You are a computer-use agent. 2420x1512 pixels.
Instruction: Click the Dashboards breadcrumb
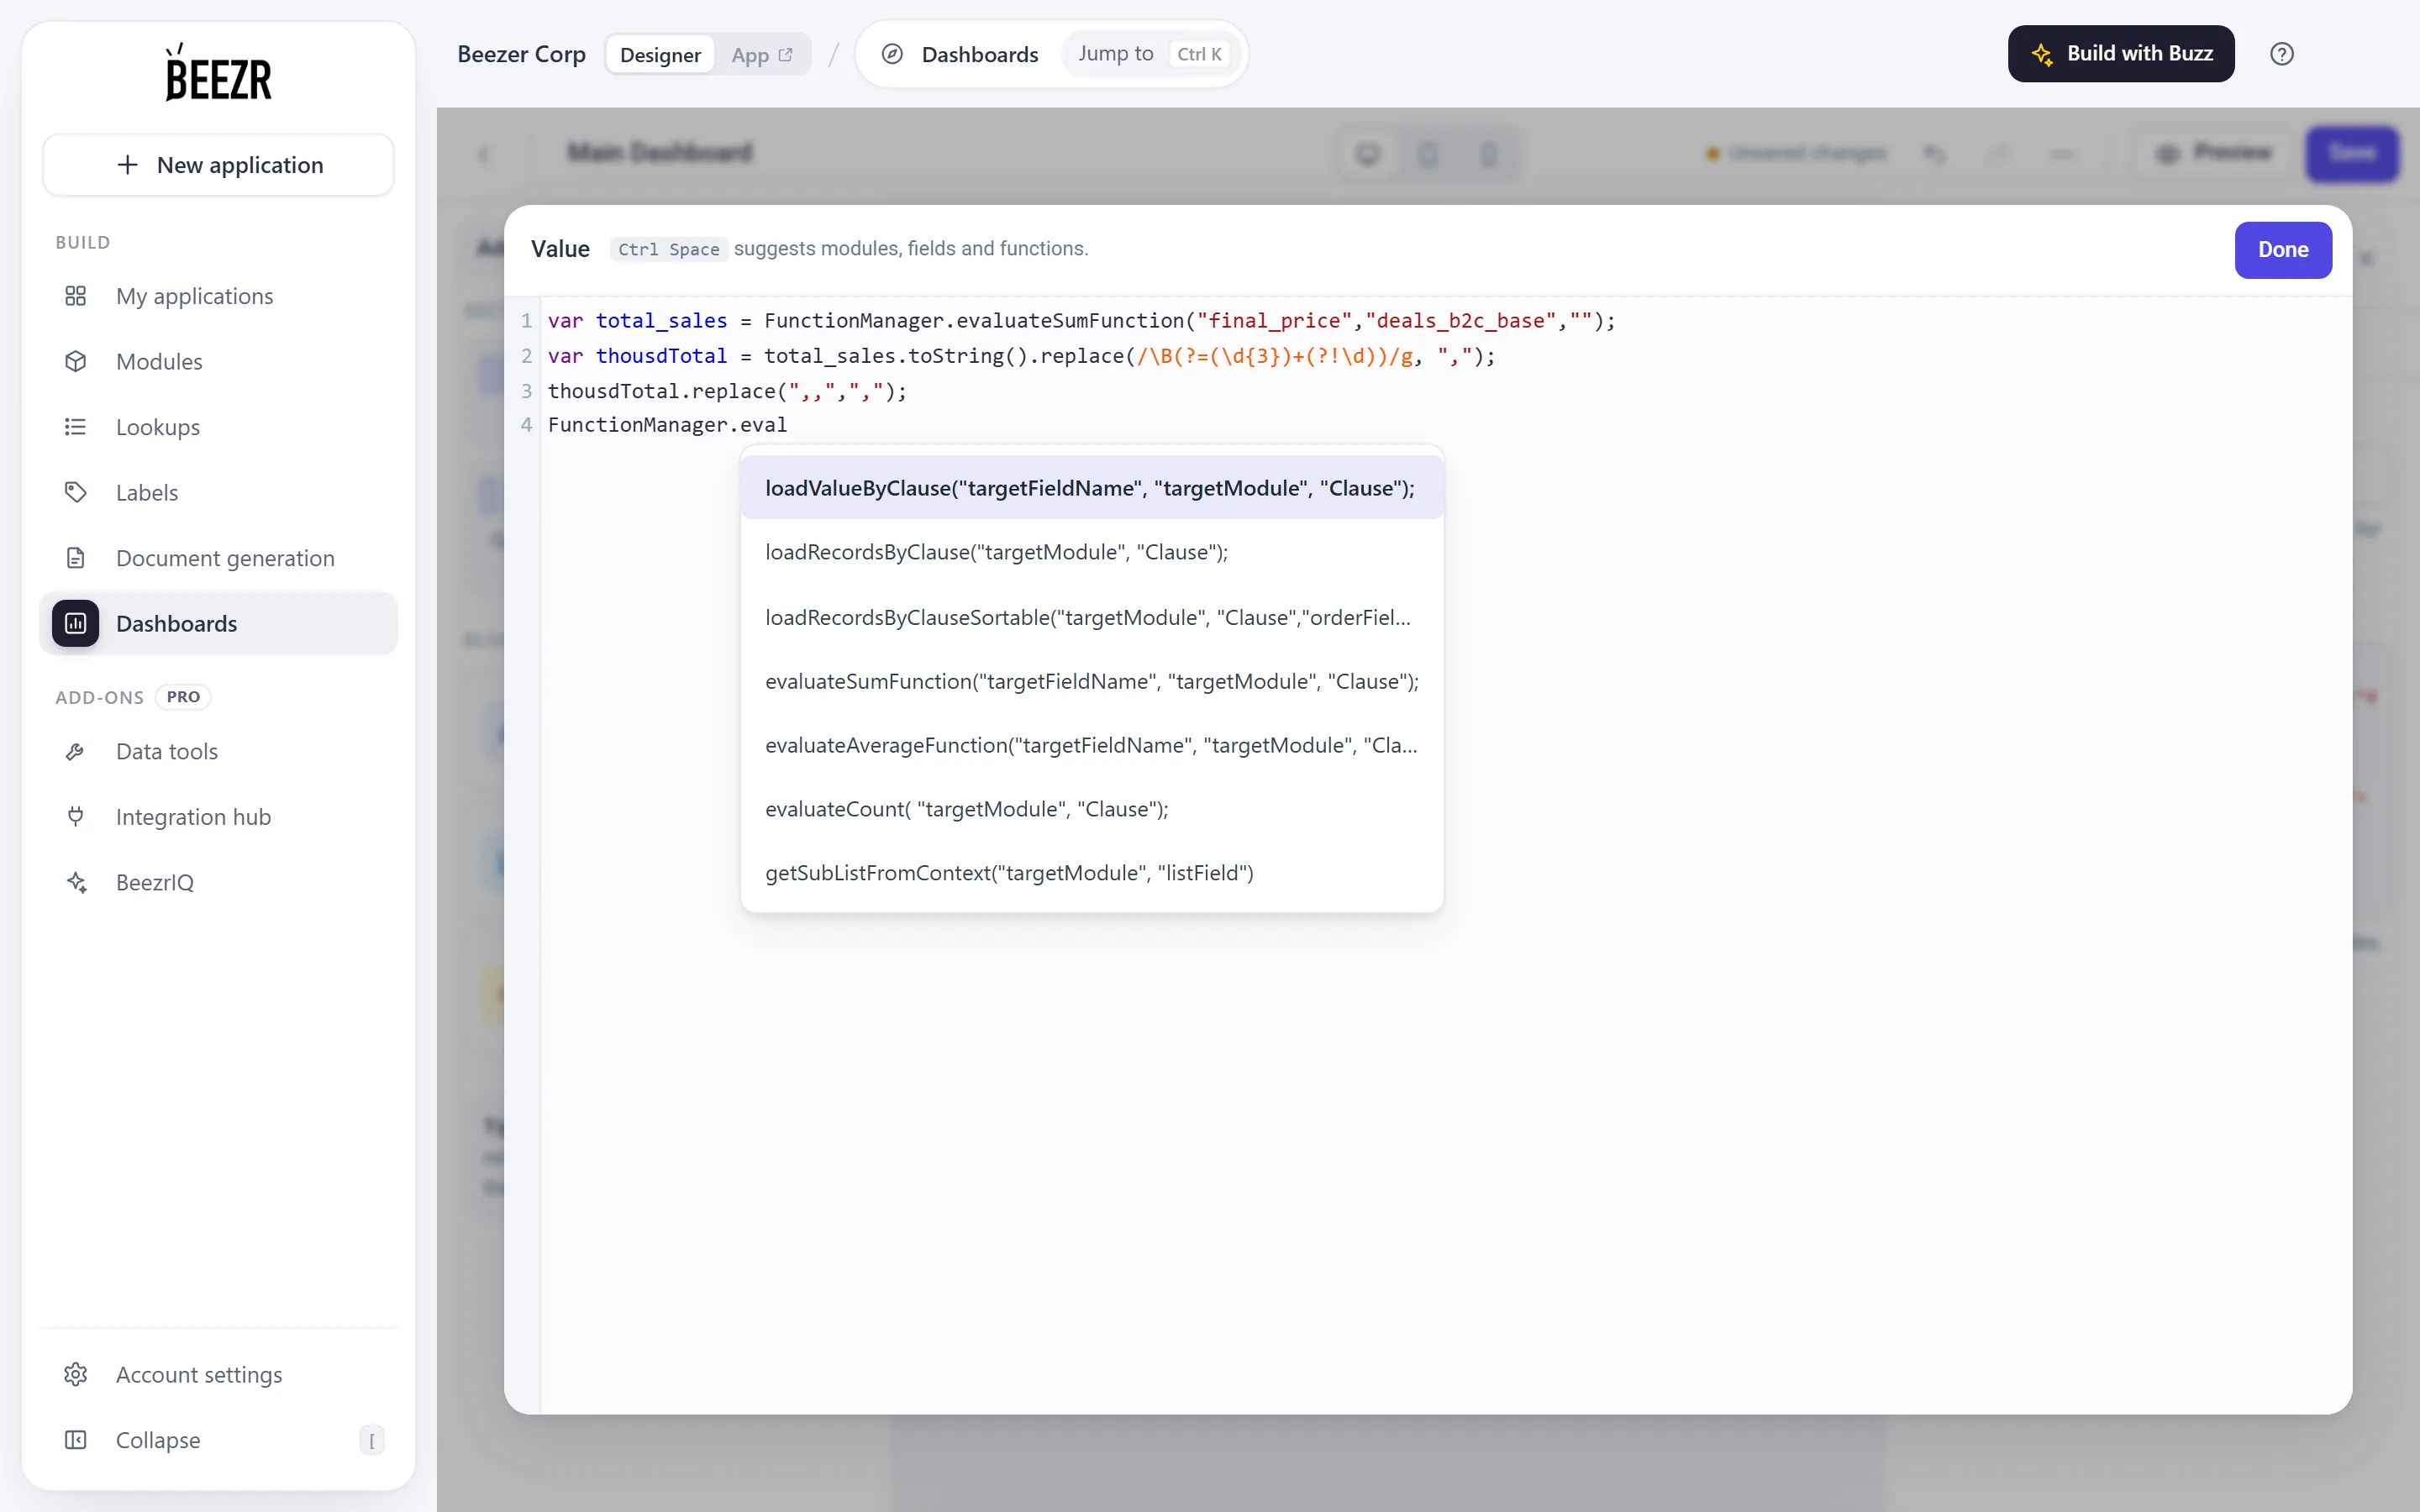[979, 54]
